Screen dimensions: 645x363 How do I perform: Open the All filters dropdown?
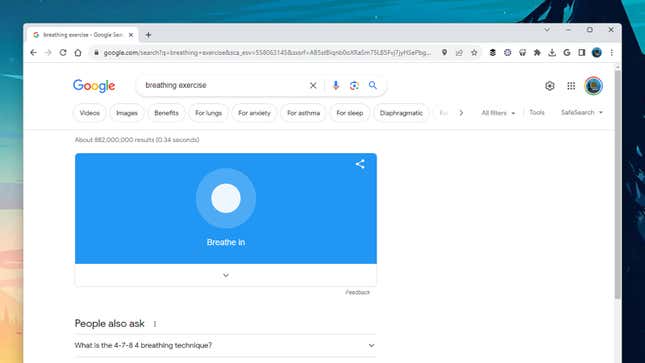click(x=498, y=113)
